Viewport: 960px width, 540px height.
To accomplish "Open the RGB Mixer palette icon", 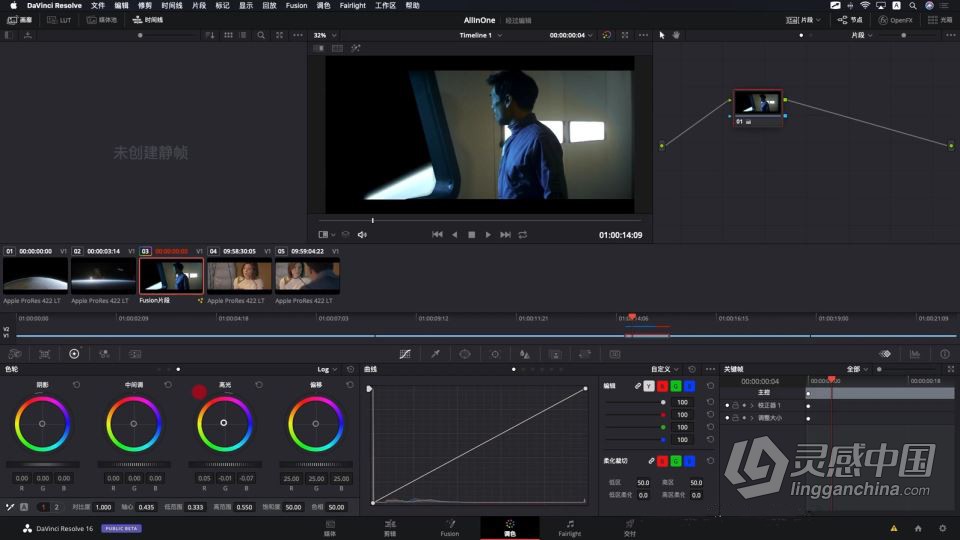I will point(104,354).
